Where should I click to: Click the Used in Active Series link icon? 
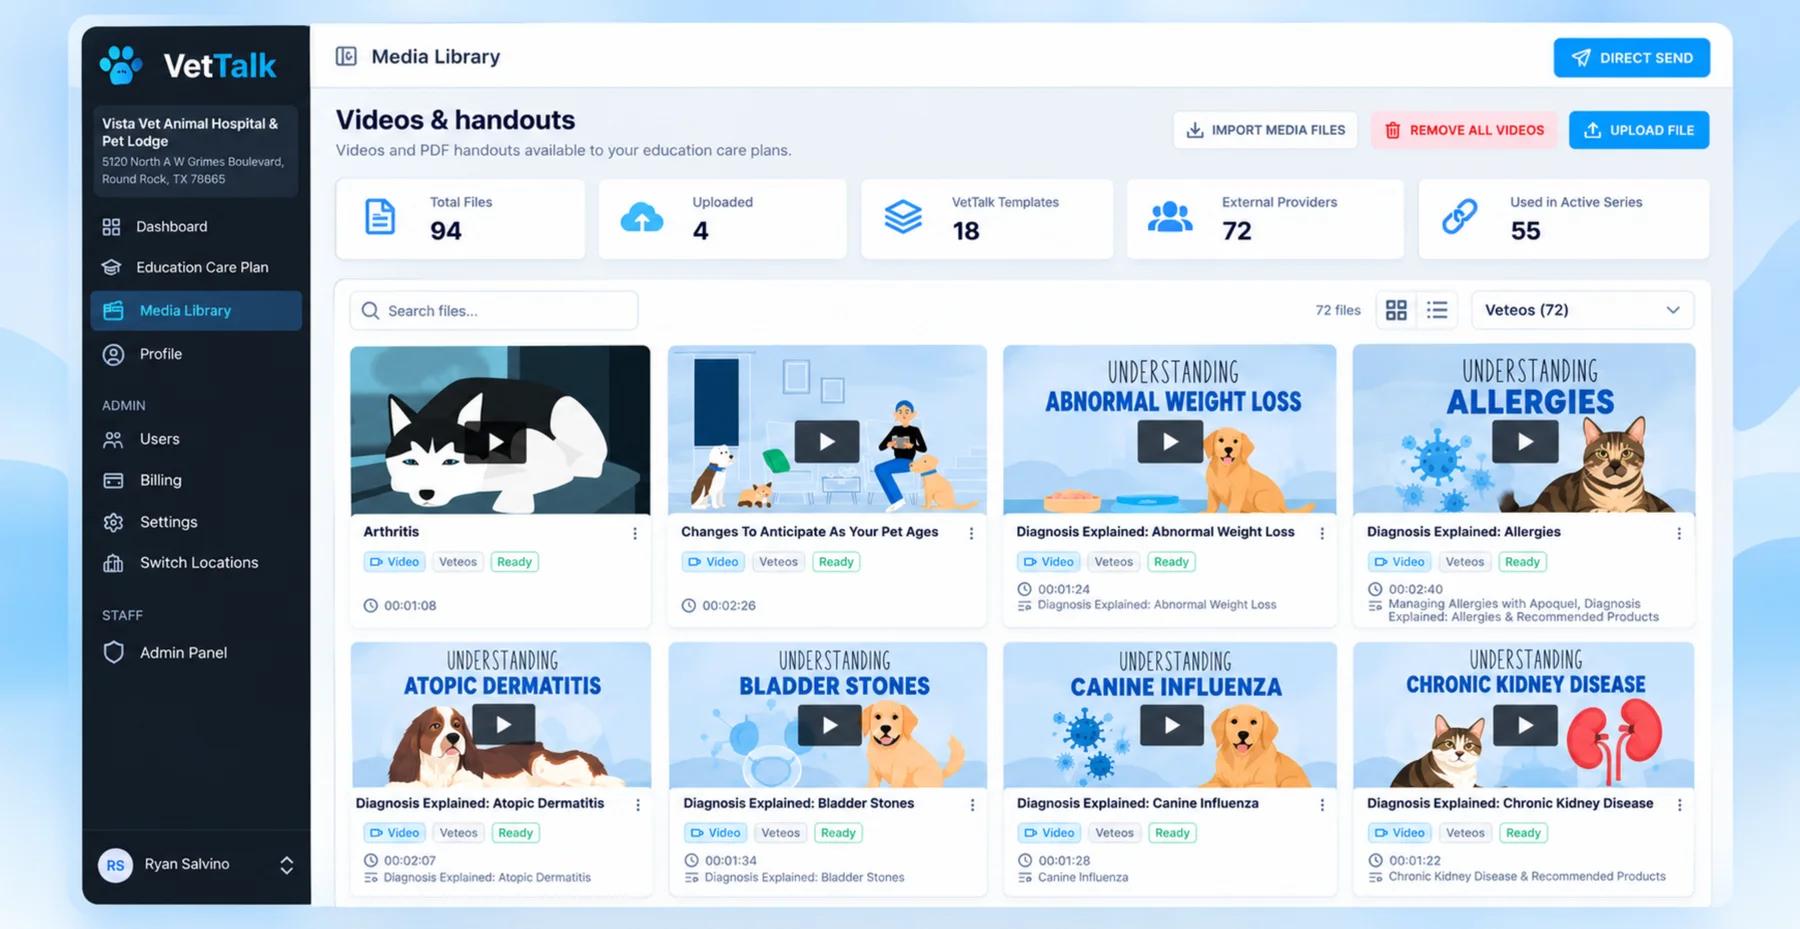click(1460, 216)
